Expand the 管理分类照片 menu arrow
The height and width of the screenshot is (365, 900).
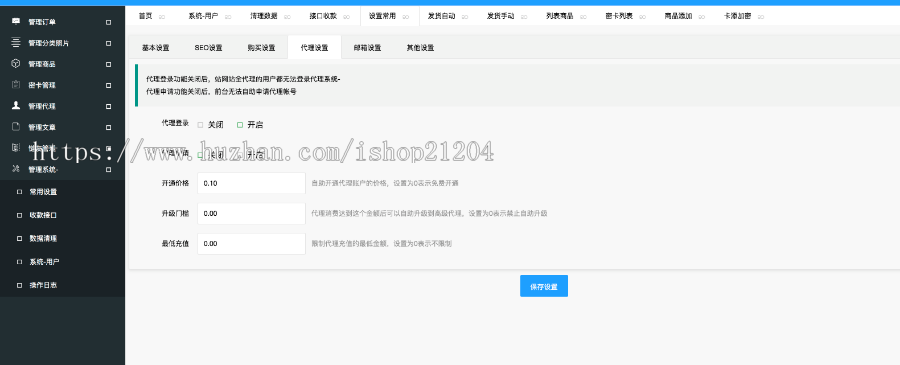point(108,43)
